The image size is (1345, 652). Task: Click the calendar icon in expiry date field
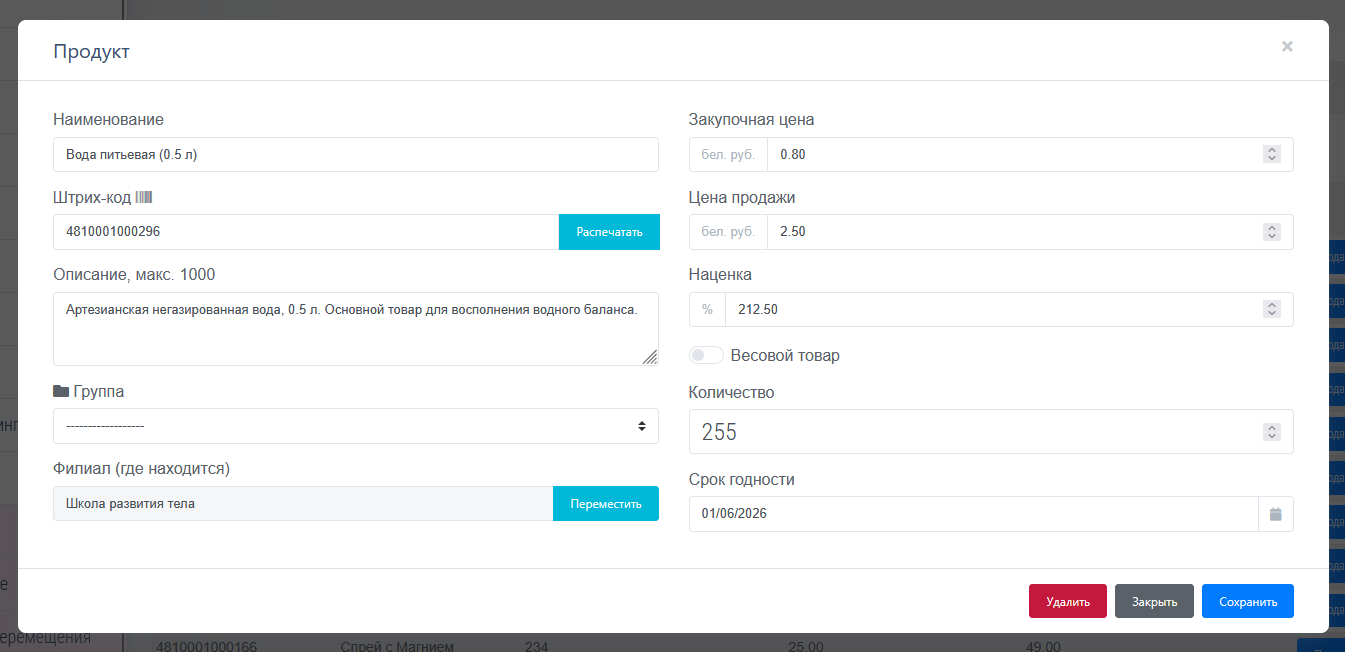(1275, 514)
